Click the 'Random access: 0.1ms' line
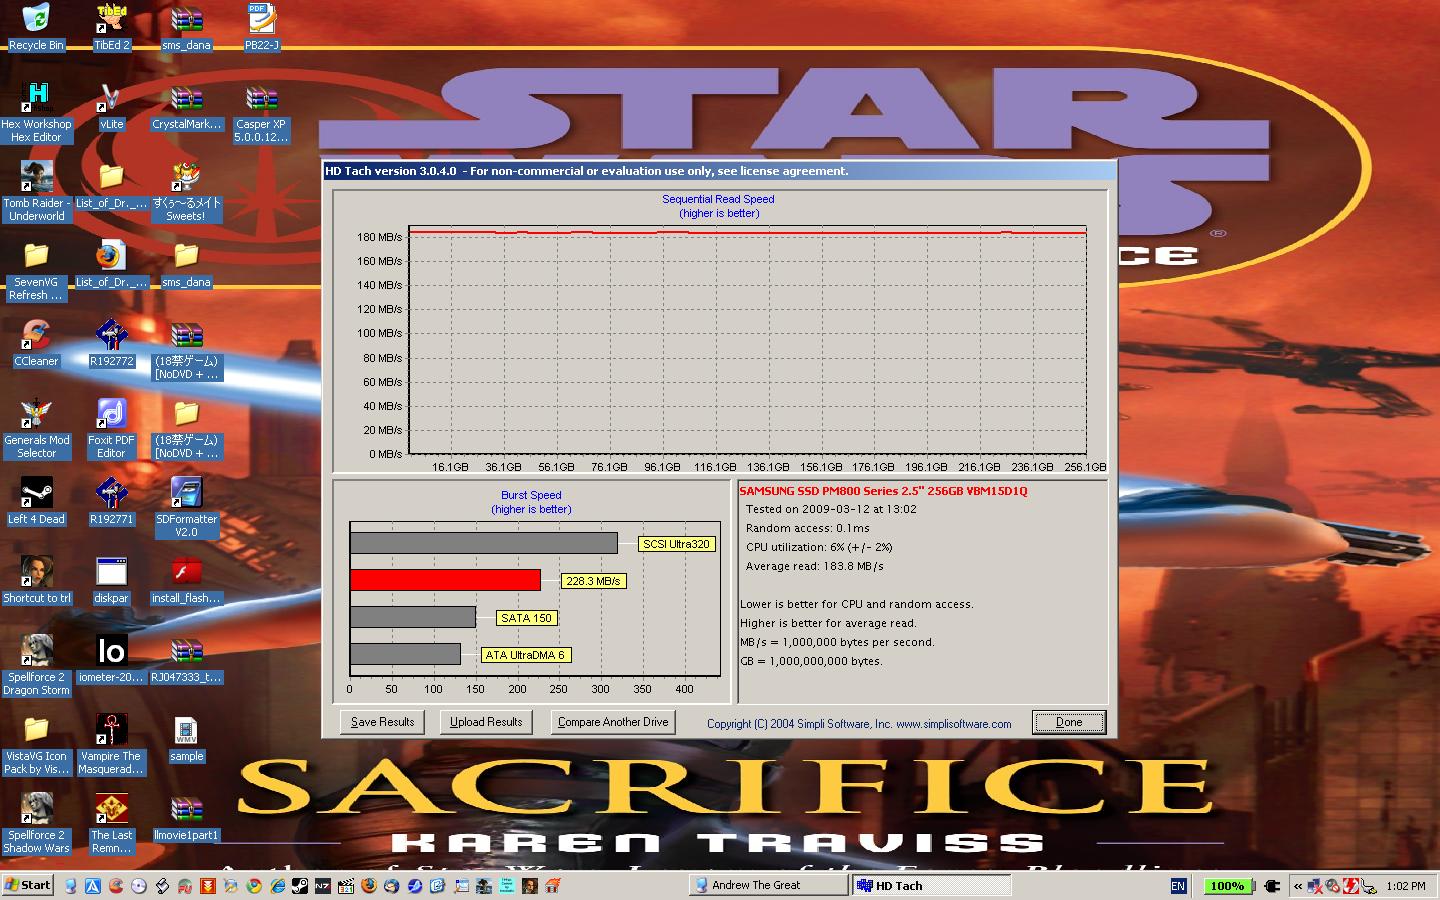The height and width of the screenshot is (900, 1440). (x=808, y=528)
